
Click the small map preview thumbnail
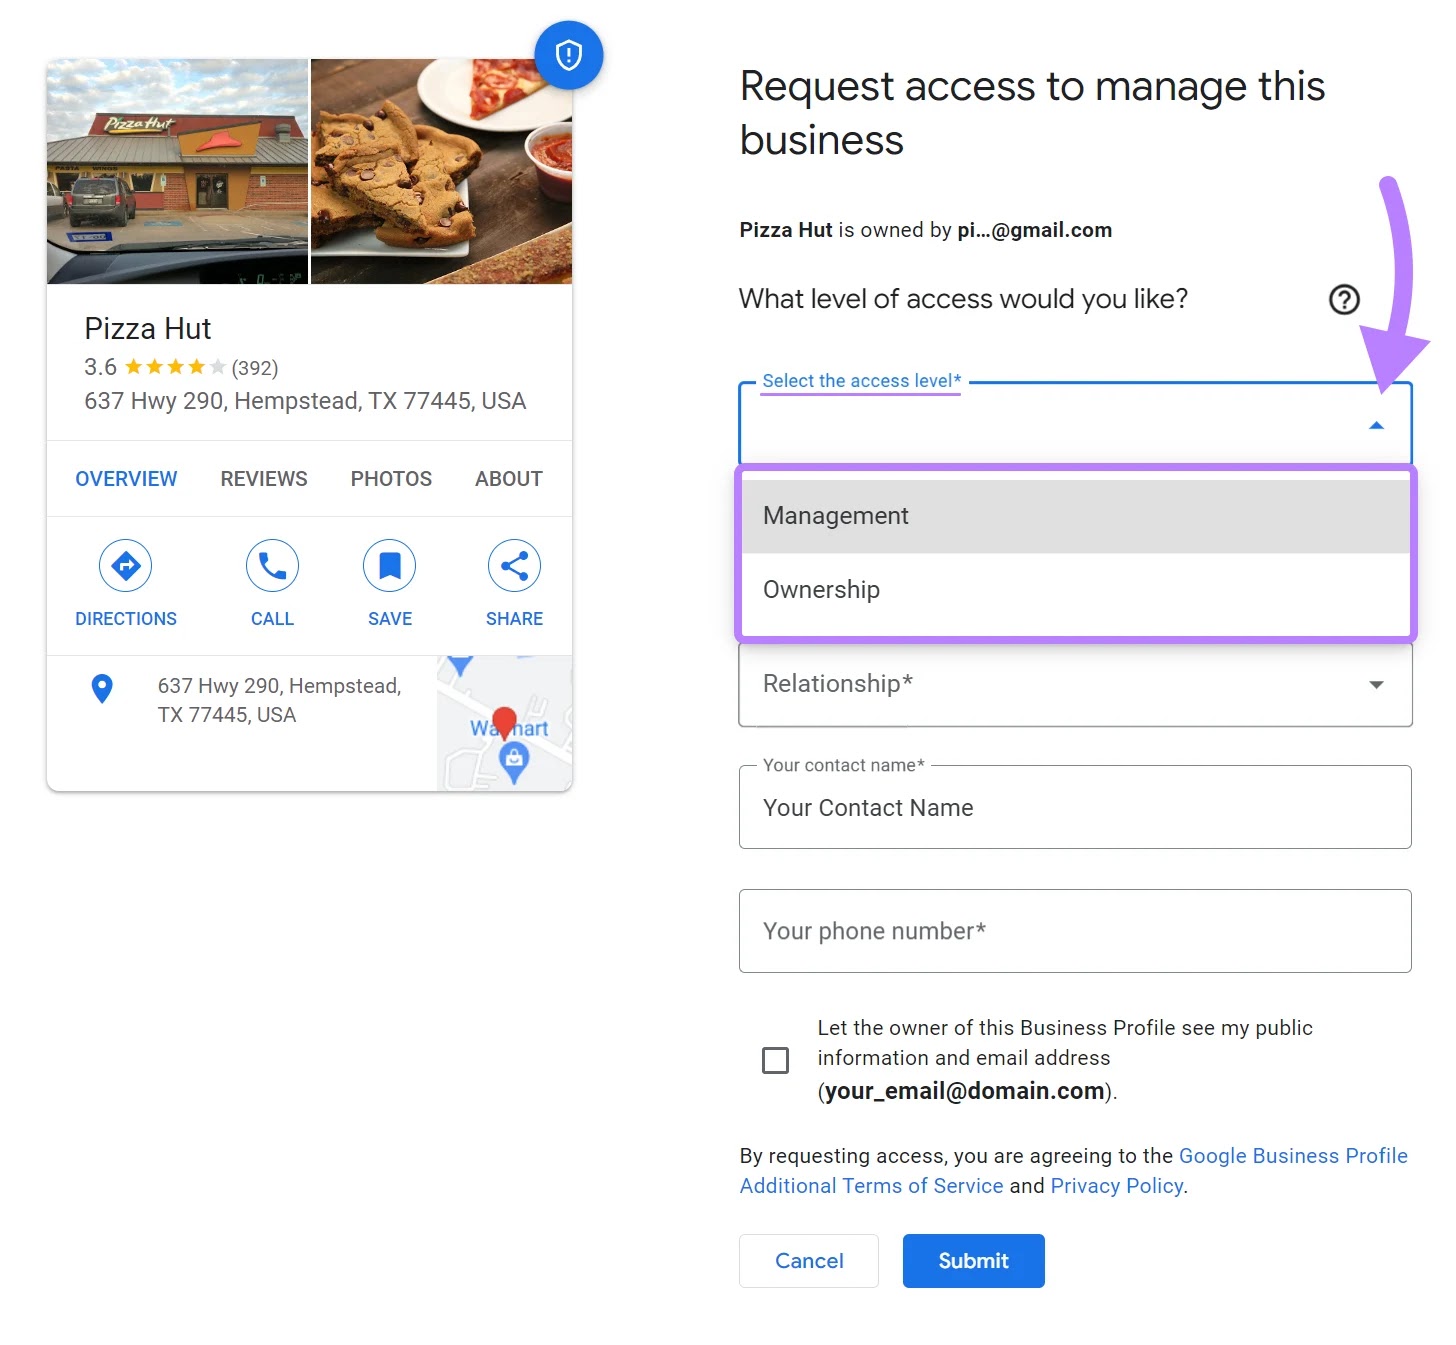(504, 723)
